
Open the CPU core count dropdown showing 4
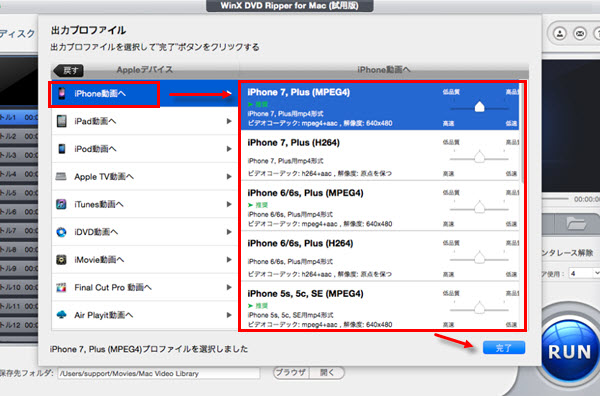584,273
